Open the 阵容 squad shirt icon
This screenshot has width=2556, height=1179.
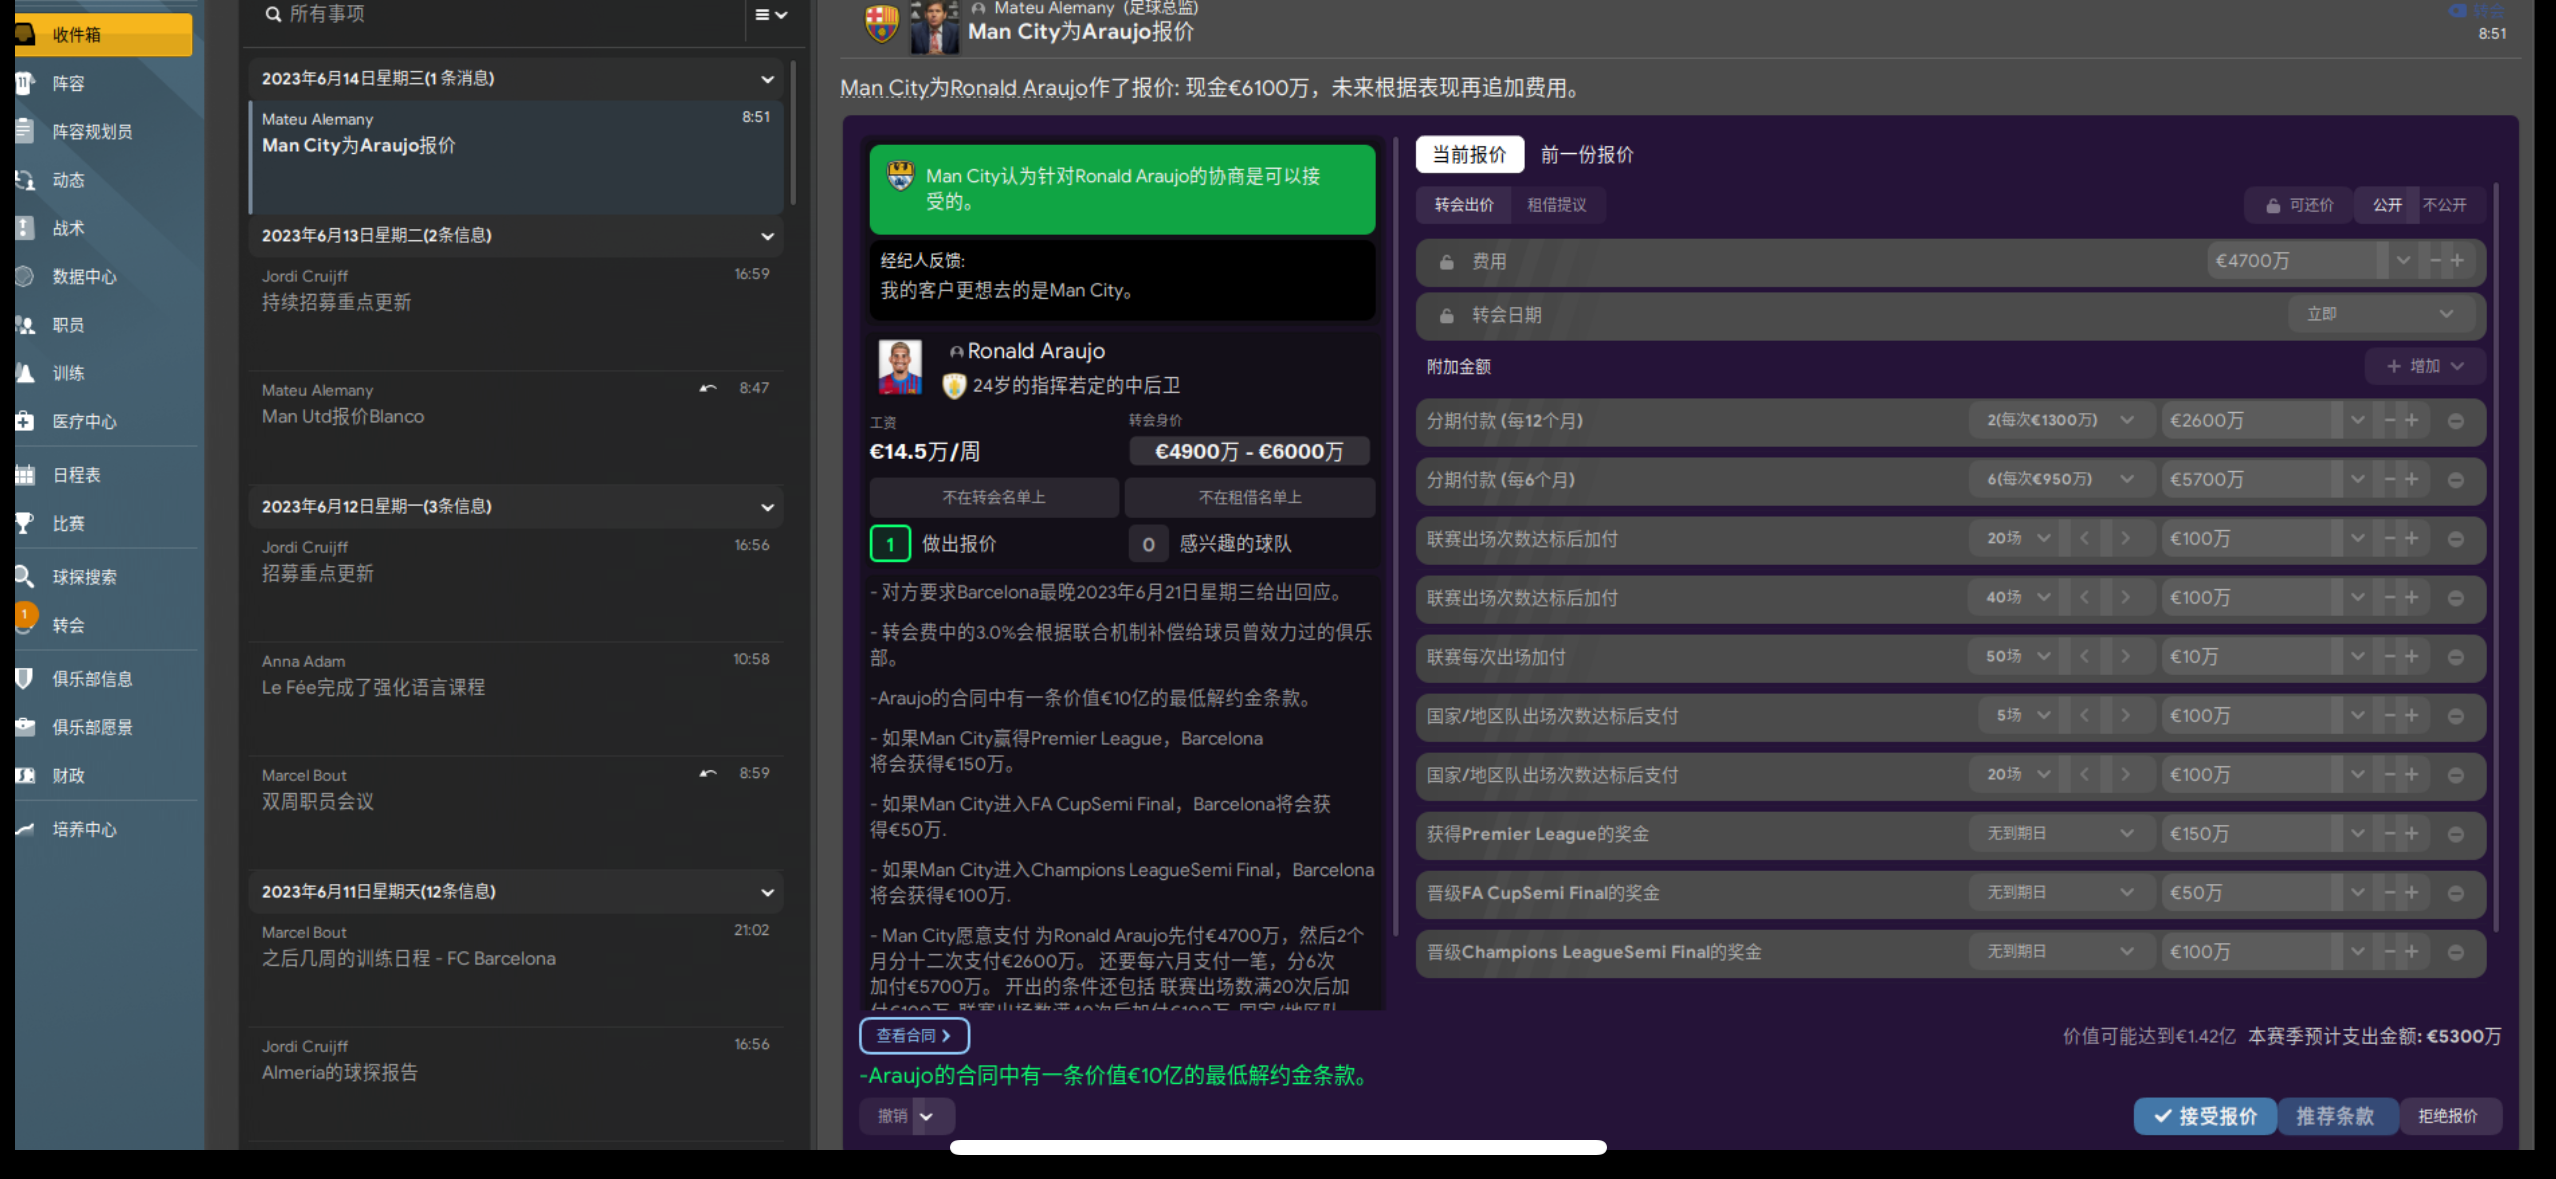(x=25, y=83)
